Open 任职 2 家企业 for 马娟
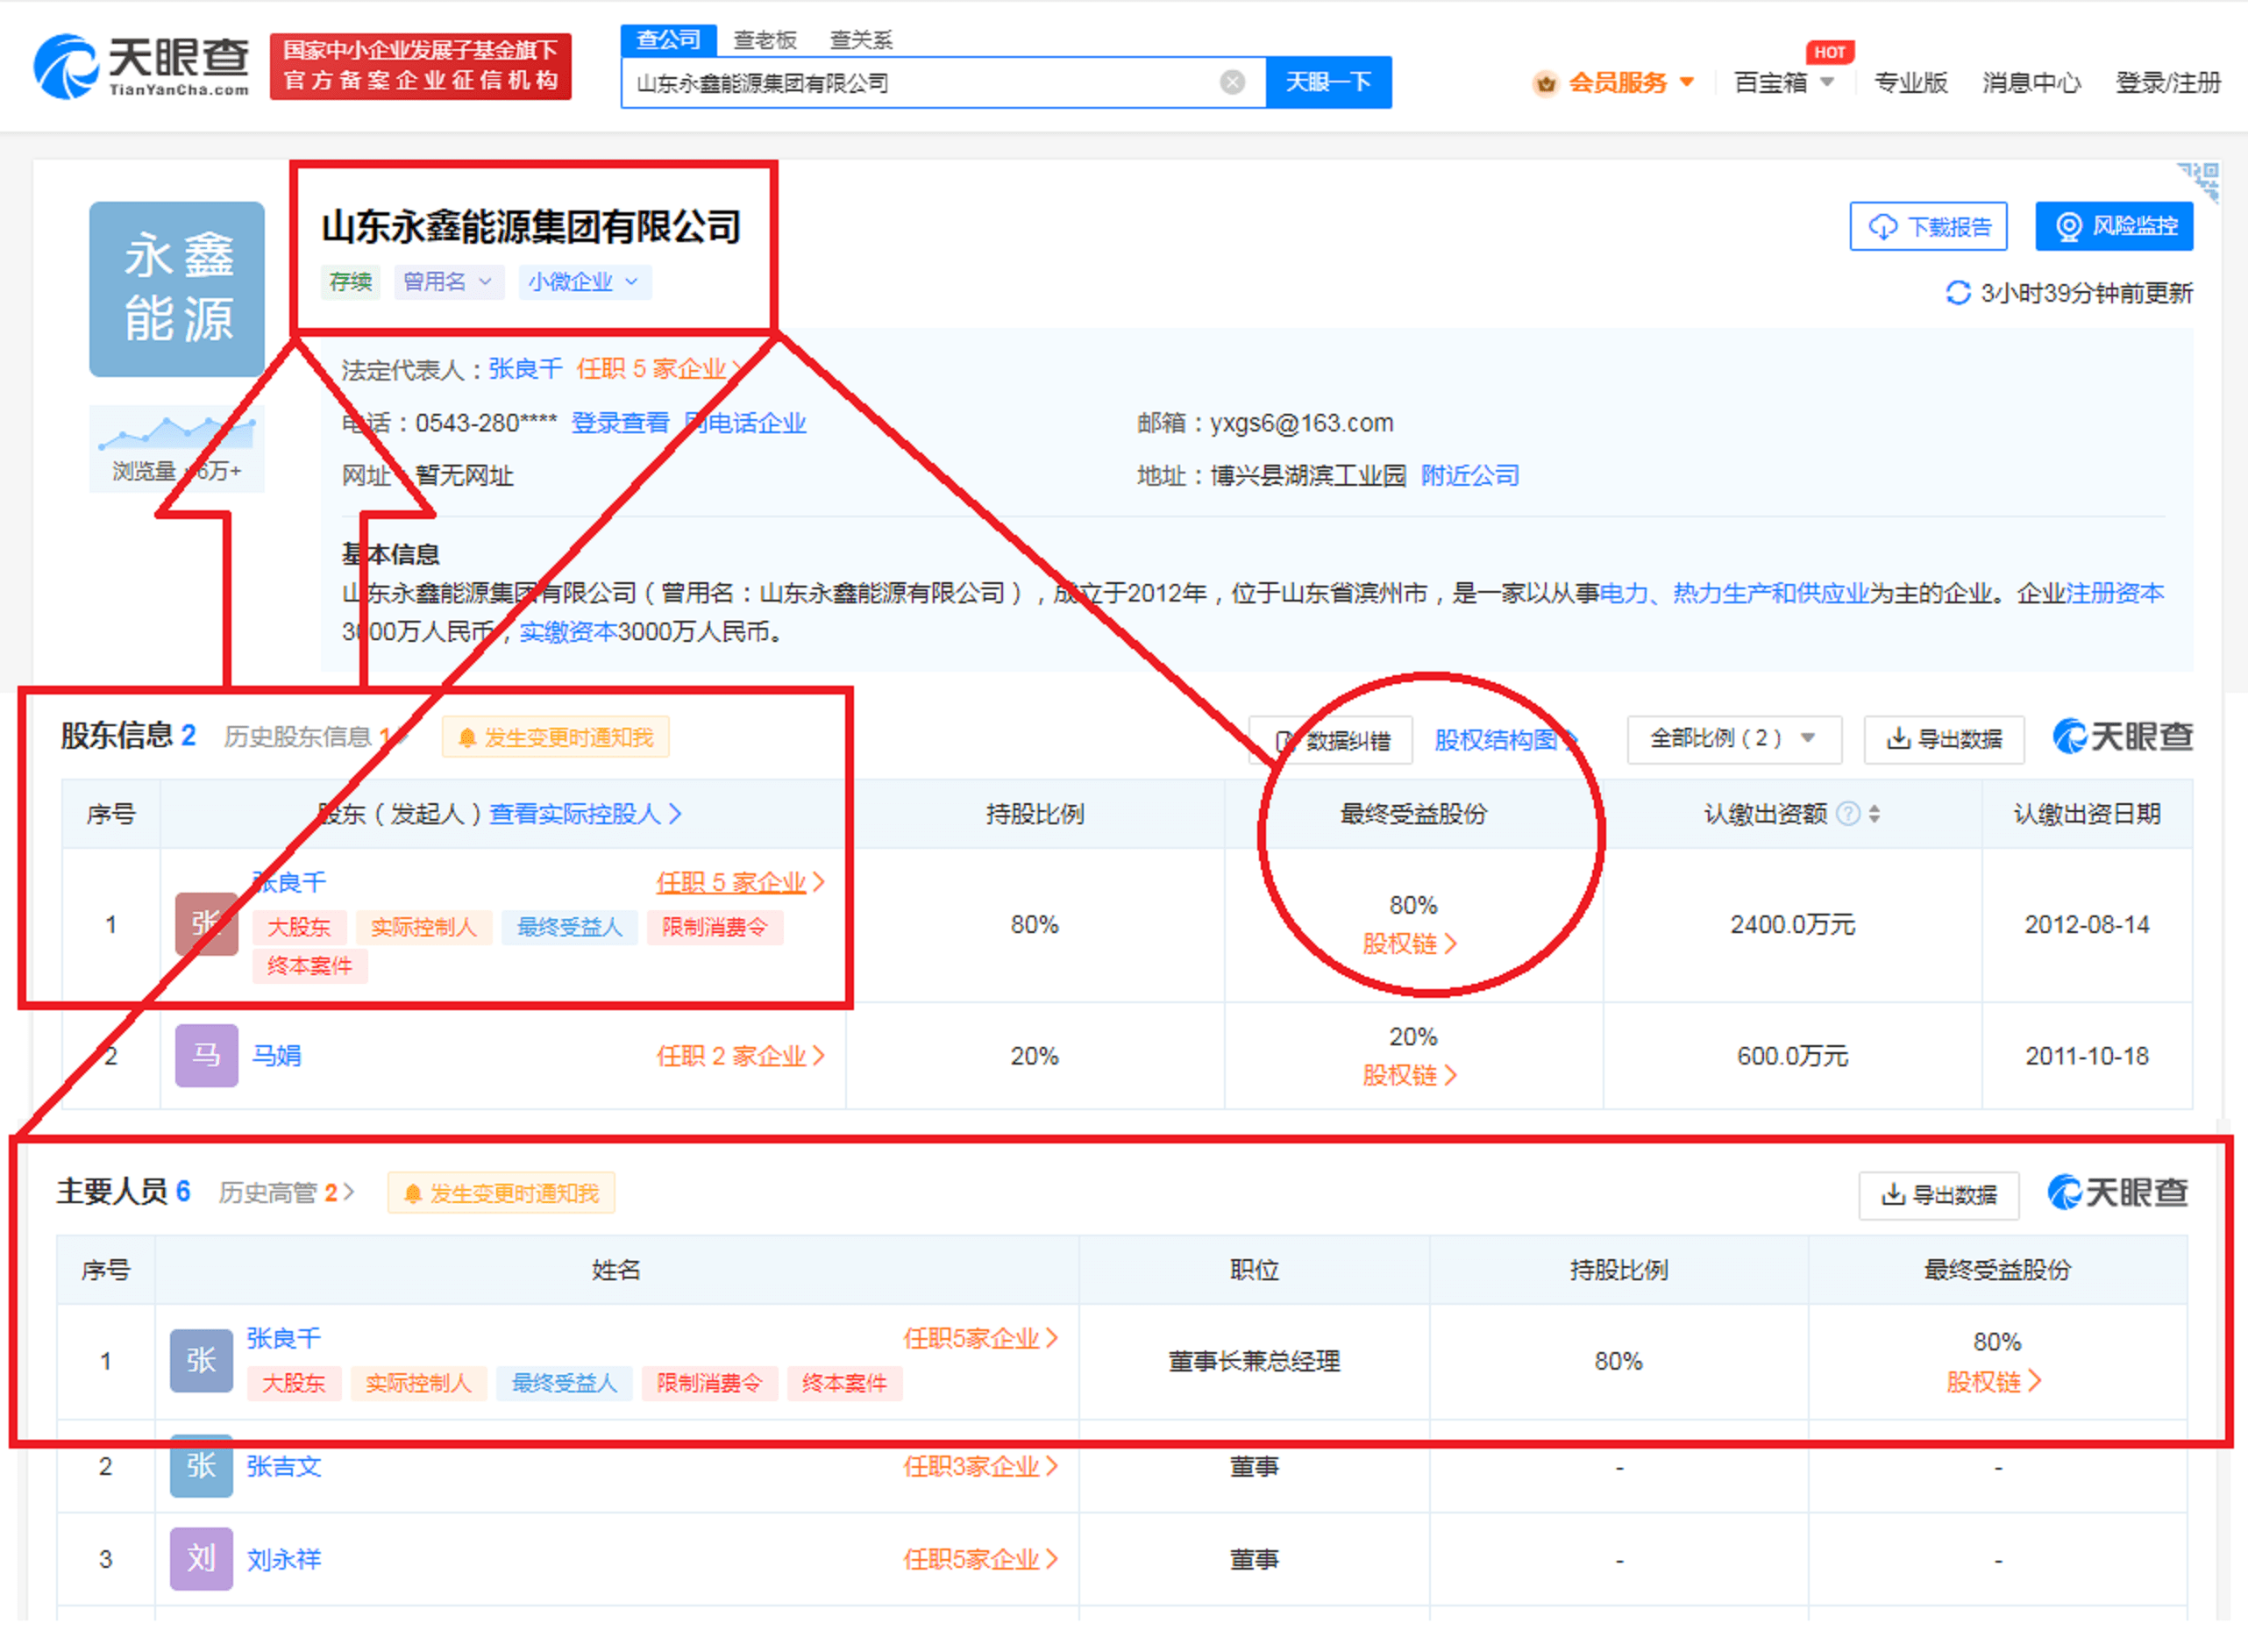Viewport: 2248px width, 1652px height. click(741, 1056)
